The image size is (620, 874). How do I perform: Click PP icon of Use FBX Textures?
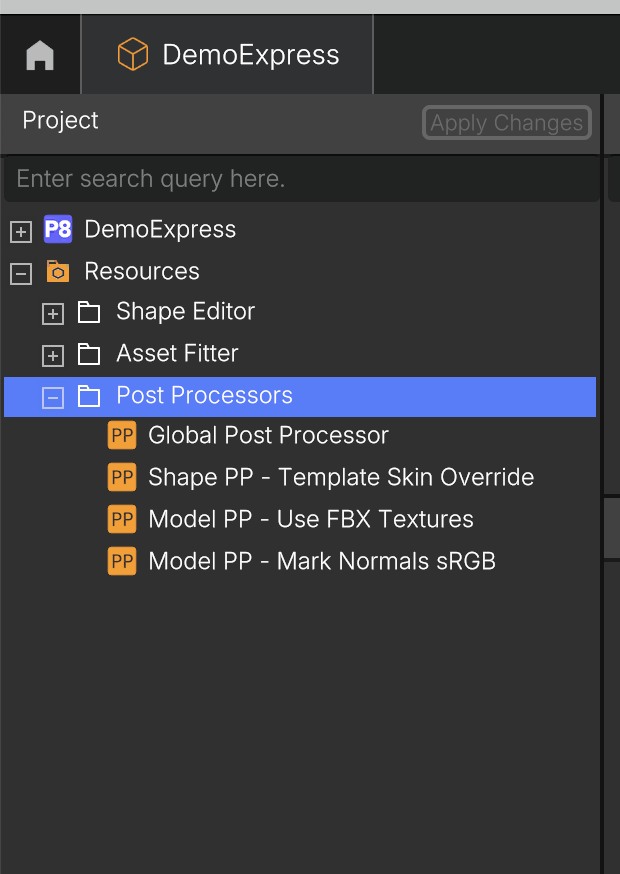pyautogui.click(x=122, y=519)
